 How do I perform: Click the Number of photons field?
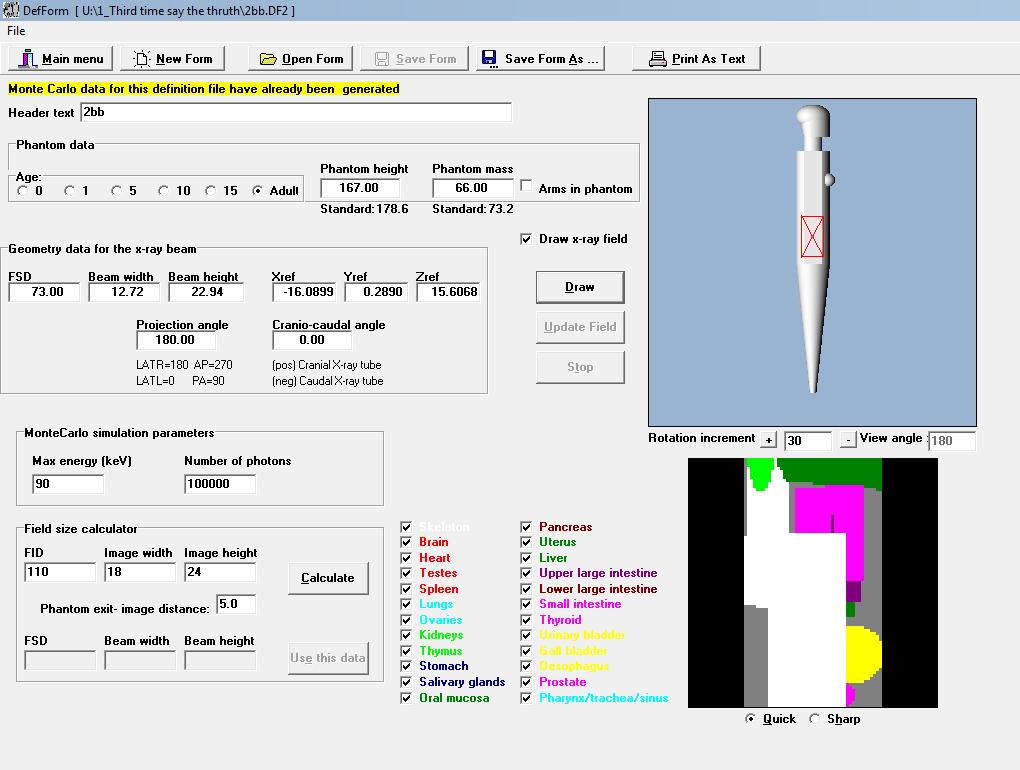[x=220, y=484]
